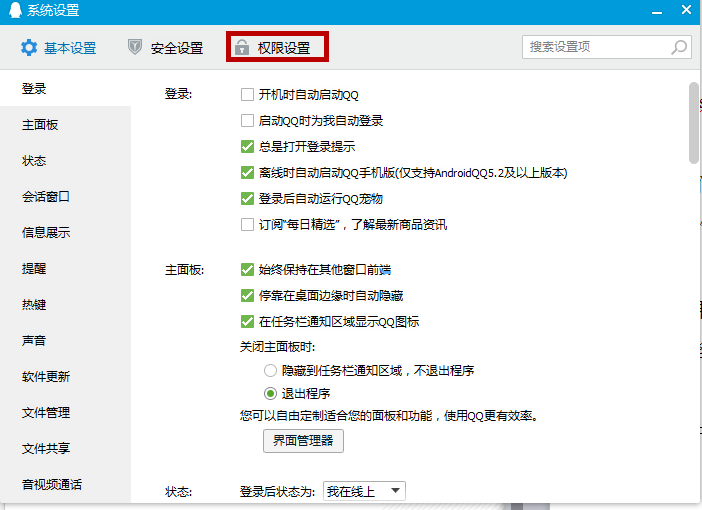Image resolution: width=702 pixels, height=510 pixels.
Task: Select the 退出程序 radio option
Action: pyautogui.click(x=270, y=394)
